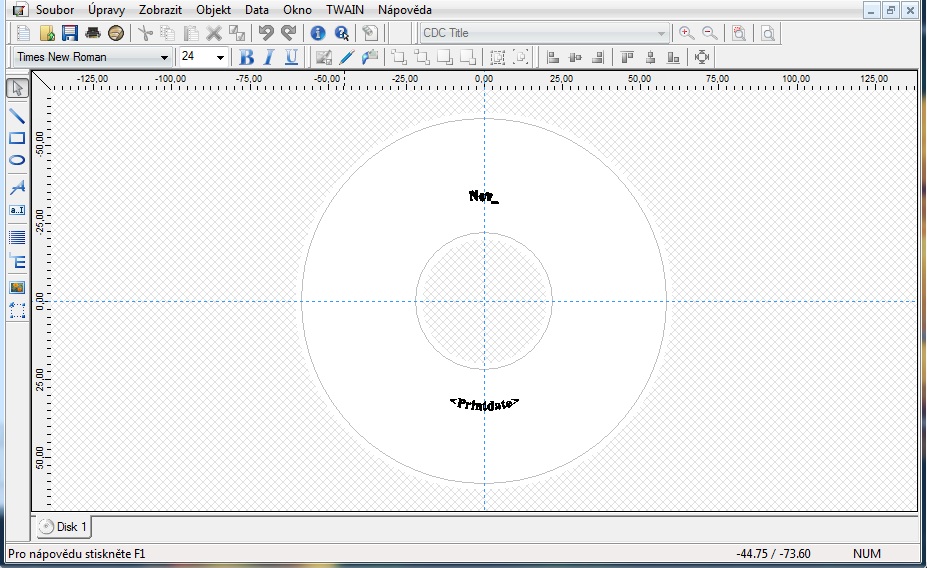
Task: Select the Rectangle tool
Action: (17, 138)
